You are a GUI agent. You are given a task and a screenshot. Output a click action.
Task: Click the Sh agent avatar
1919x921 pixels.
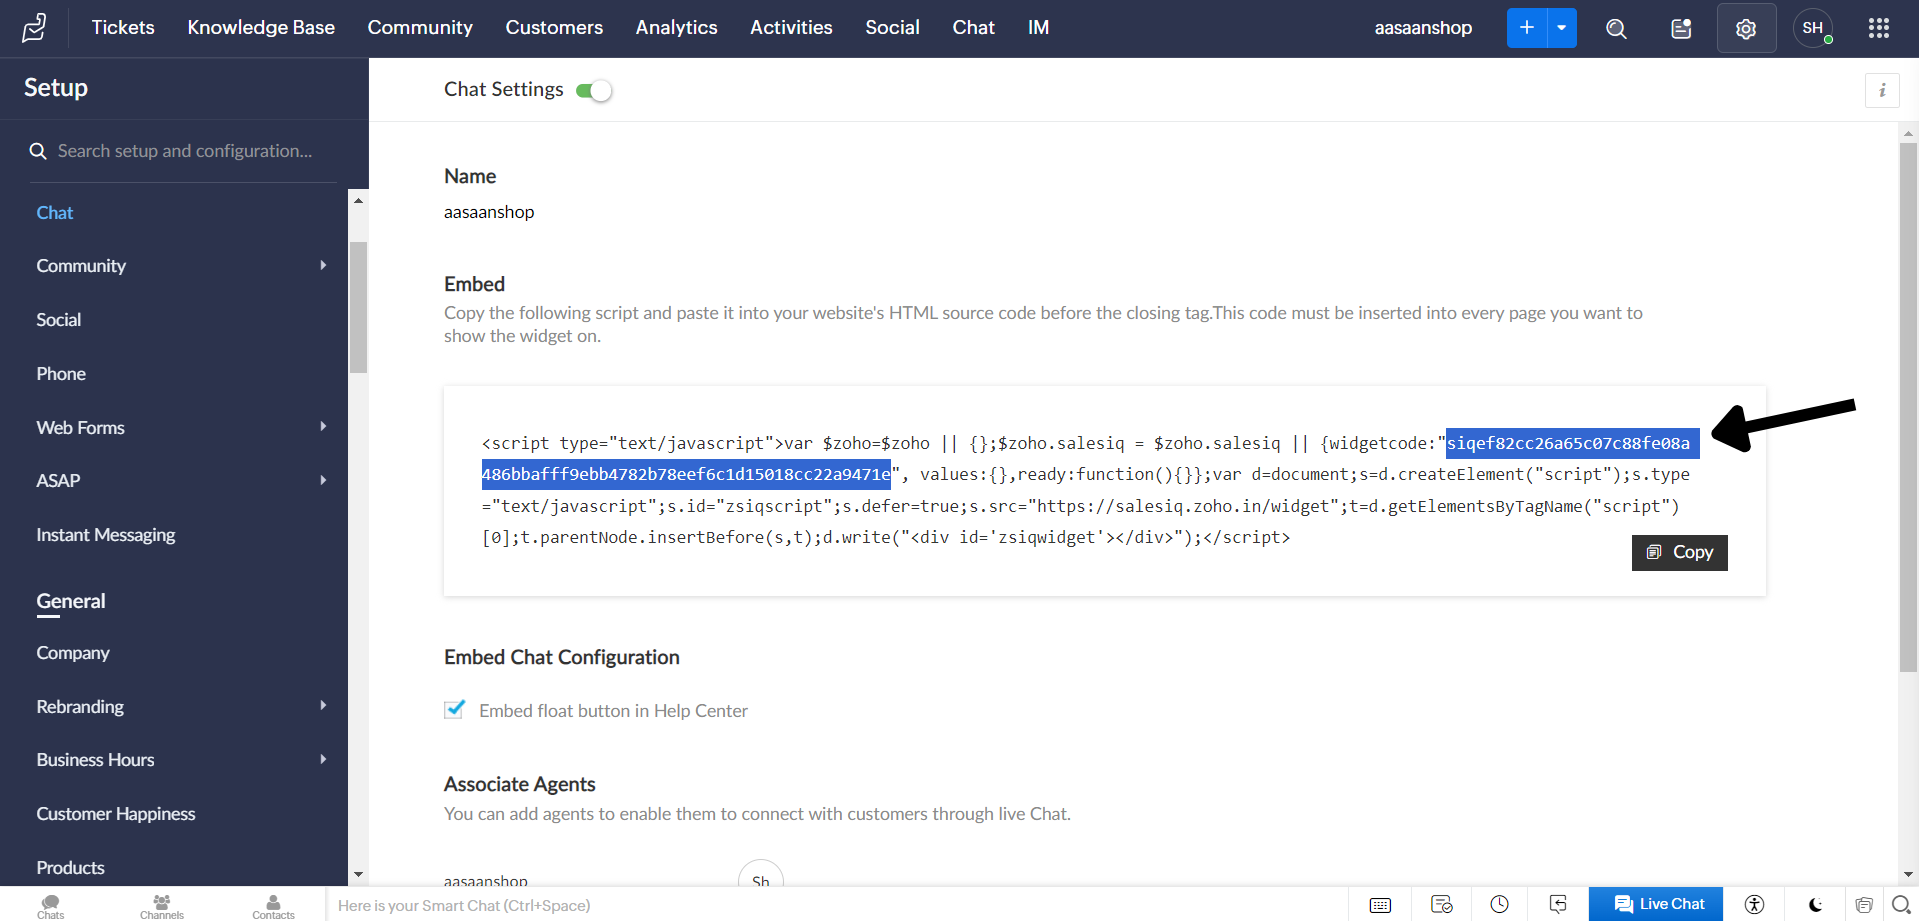[x=761, y=875]
